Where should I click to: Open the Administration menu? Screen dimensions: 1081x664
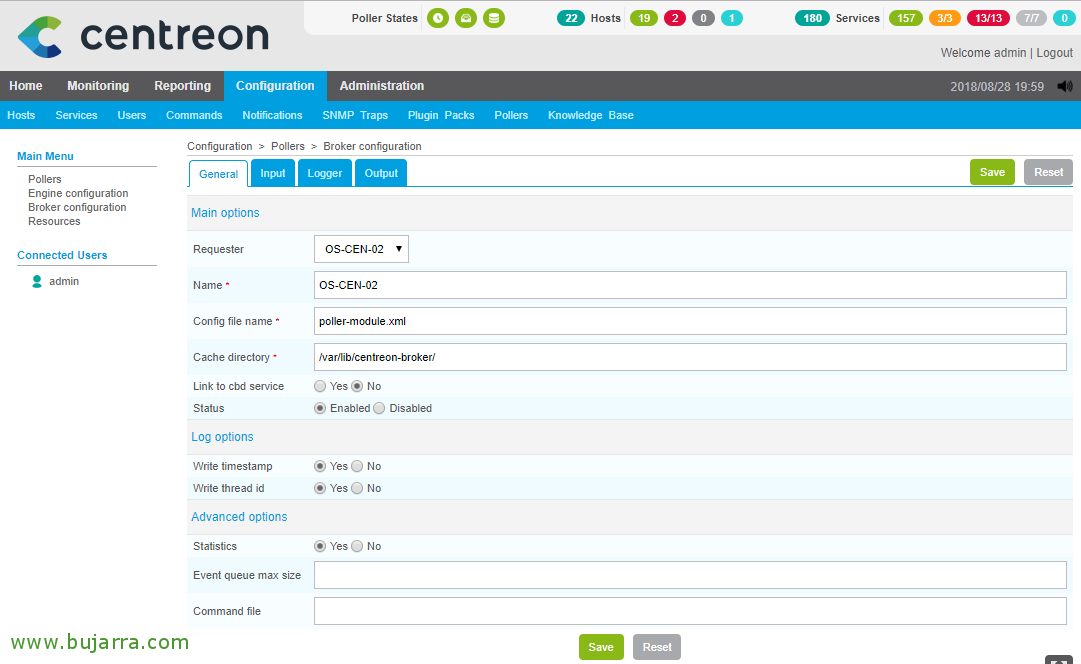coord(381,86)
